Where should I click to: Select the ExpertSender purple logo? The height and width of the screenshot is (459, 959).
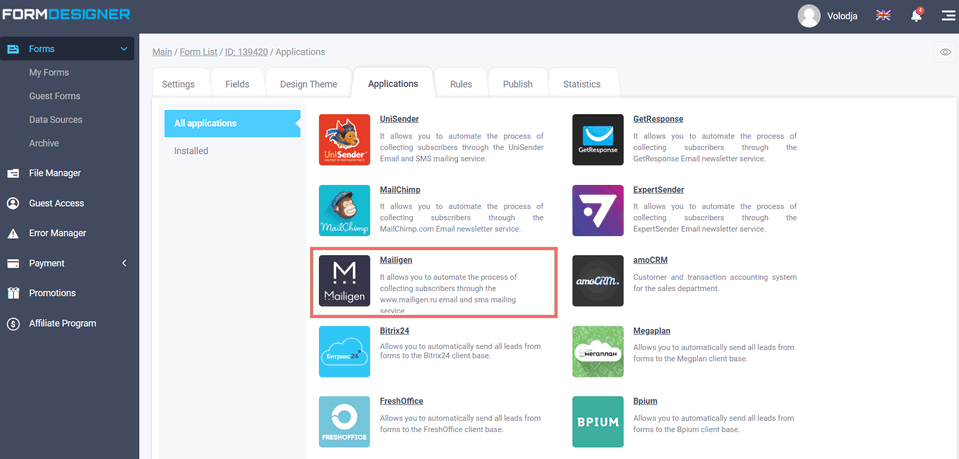pos(598,211)
